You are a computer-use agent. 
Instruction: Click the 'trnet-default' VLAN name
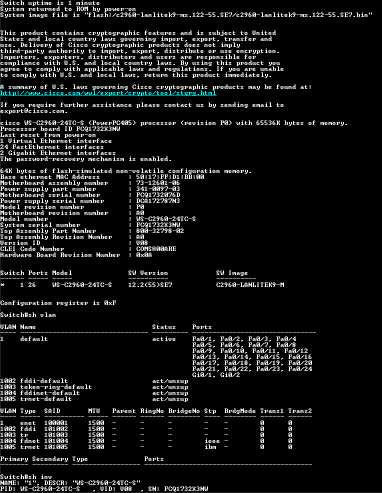(x=46, y=399)
